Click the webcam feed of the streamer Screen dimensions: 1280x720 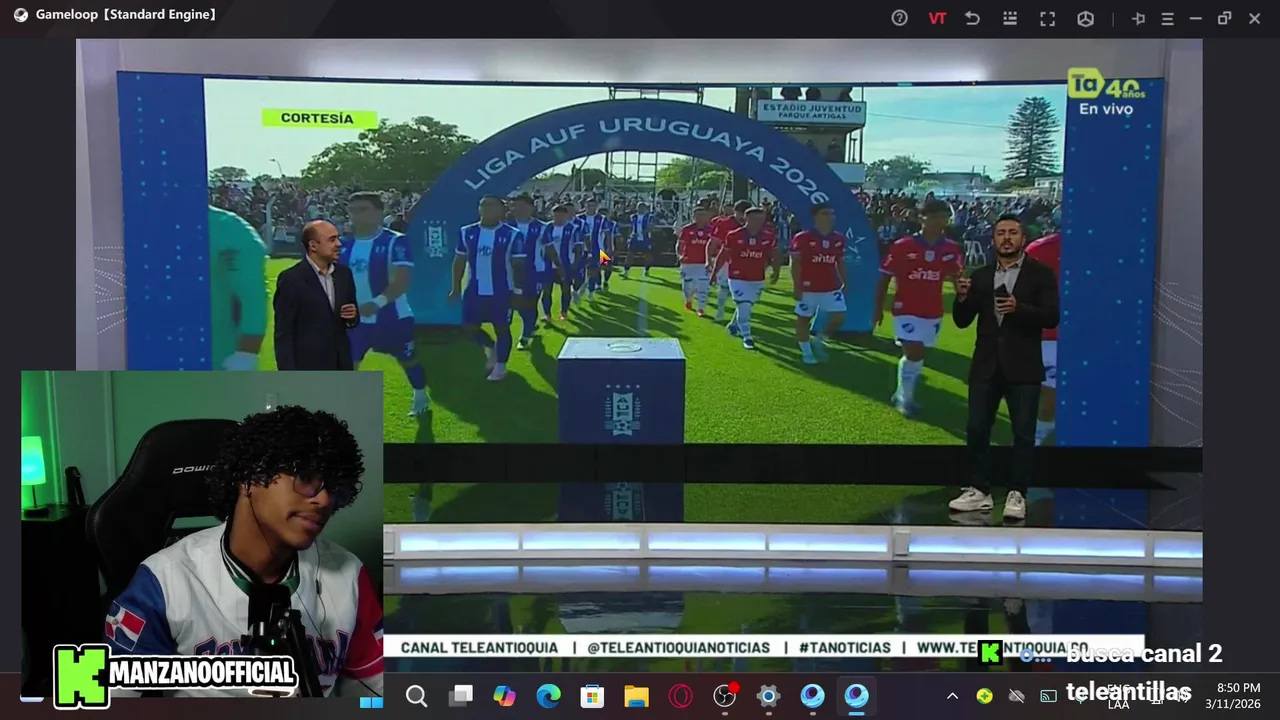(x=202, y=534)
